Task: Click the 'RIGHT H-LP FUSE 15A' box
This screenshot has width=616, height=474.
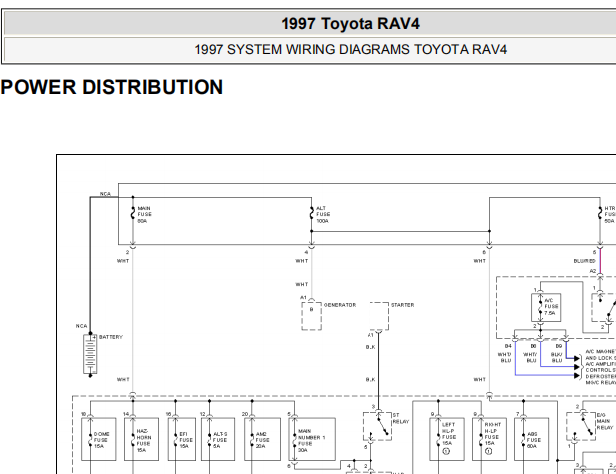Action: click(490, 439)
